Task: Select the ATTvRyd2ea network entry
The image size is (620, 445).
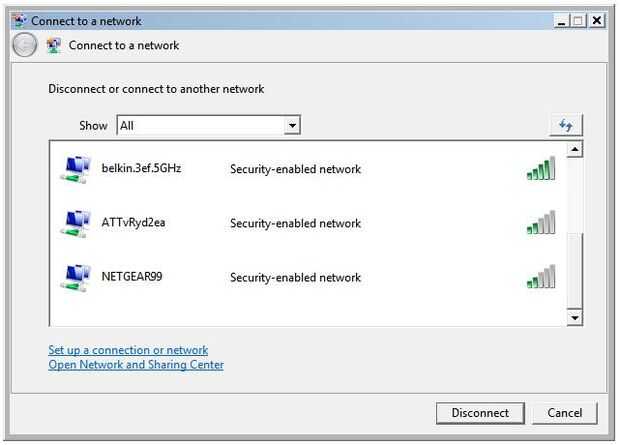Action: (x=133, y=222)
